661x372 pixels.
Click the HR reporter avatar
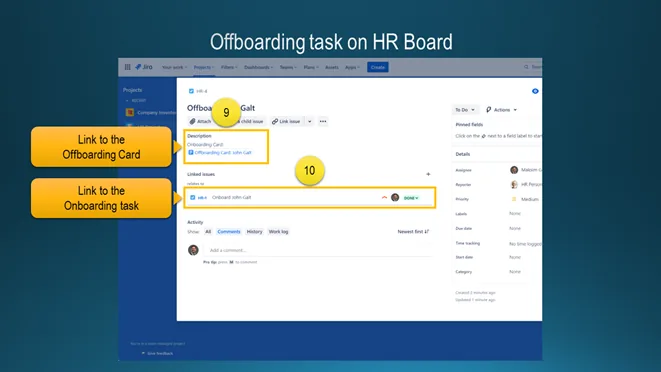point(514,184)
